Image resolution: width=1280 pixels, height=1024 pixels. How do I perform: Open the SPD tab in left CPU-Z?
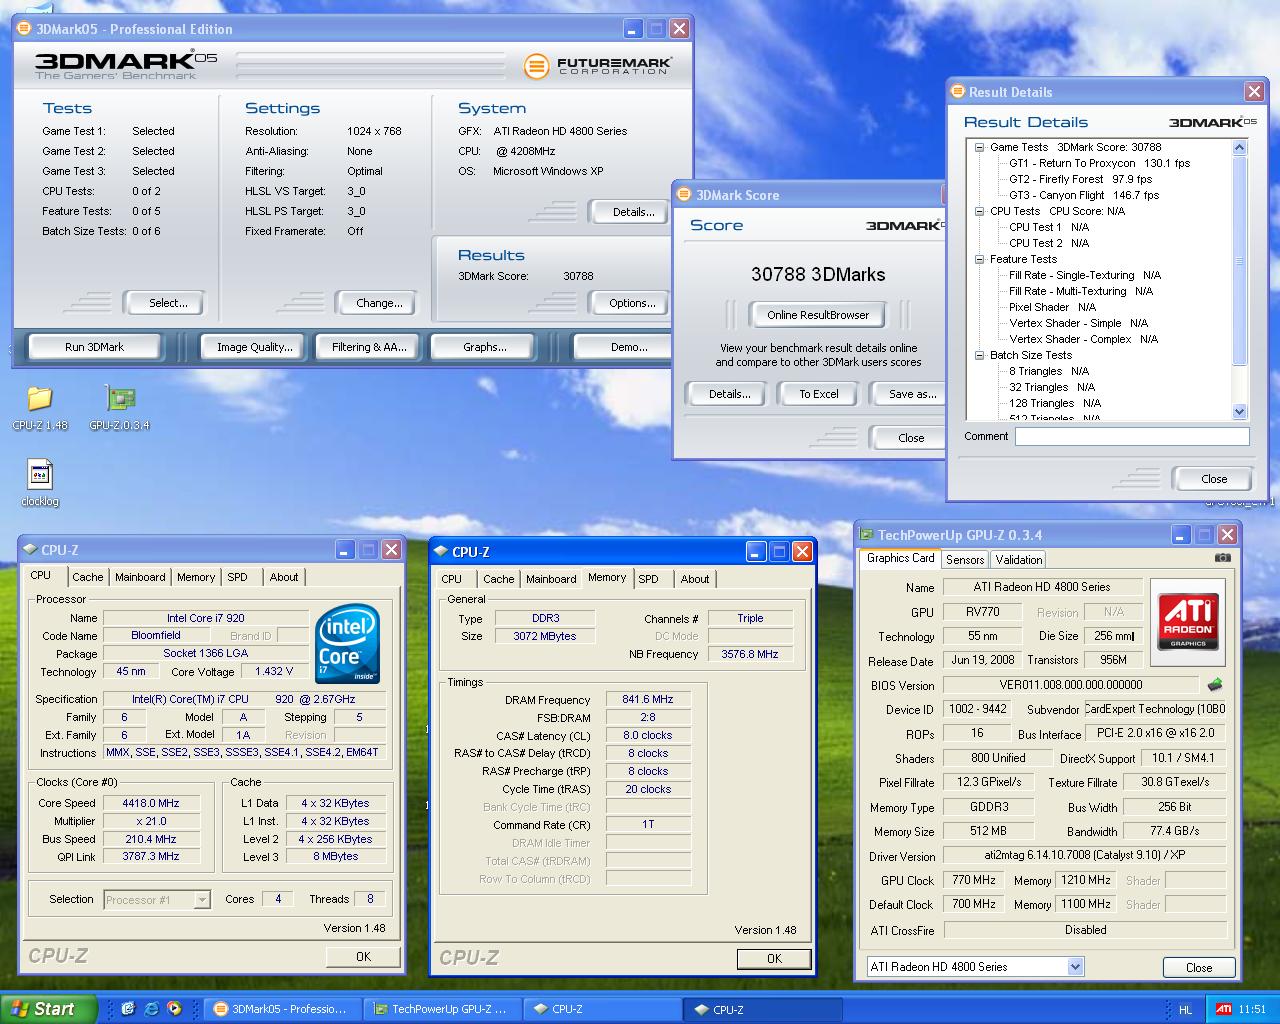pos(237,577)
